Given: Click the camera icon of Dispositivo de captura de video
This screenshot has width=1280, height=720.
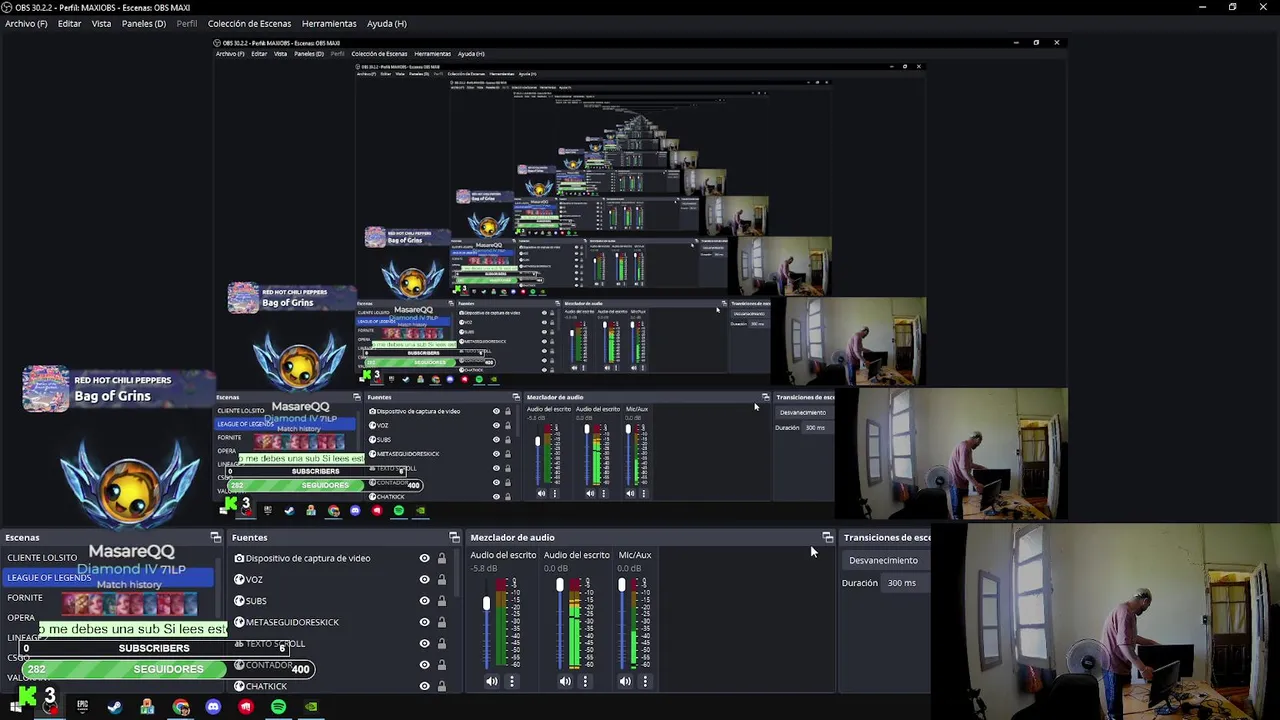Looking at the screenshot, I should (x=239, y=558).
